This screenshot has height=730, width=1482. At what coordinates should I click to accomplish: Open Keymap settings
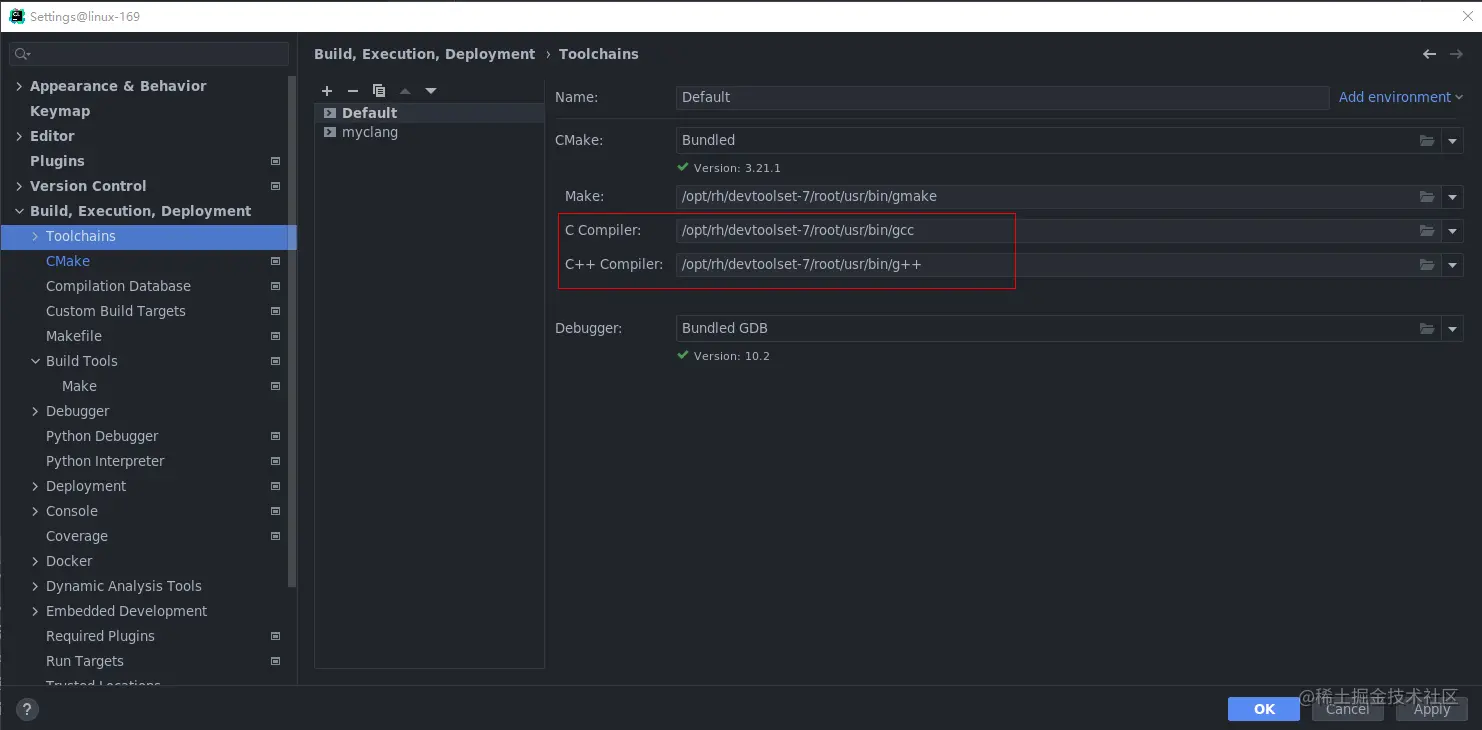(60, 111)
